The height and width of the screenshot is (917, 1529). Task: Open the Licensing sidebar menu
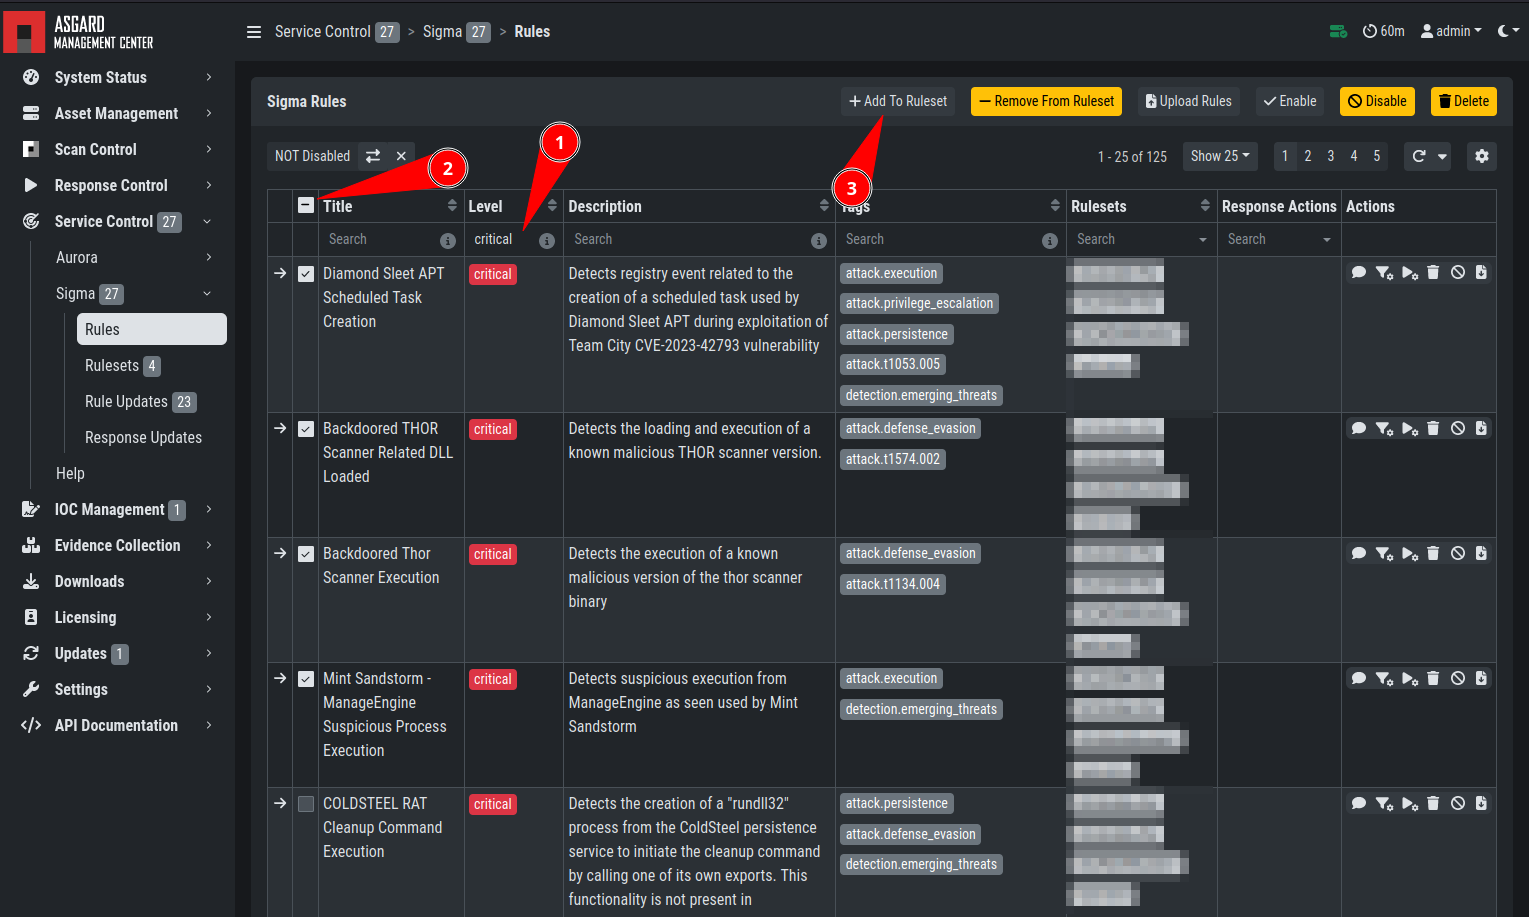pyautogui.click(x=117, y=617)
